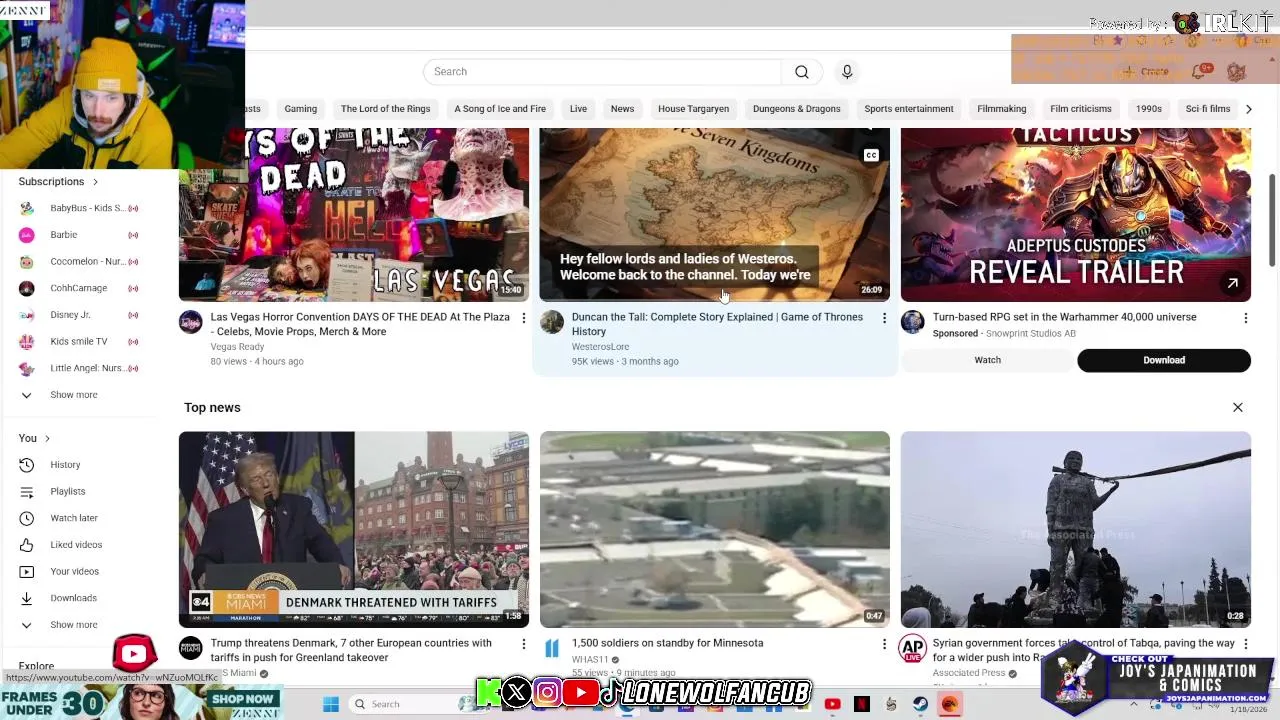
Task: Open Liked videos in the sidebar
Action: click(76, 545)
